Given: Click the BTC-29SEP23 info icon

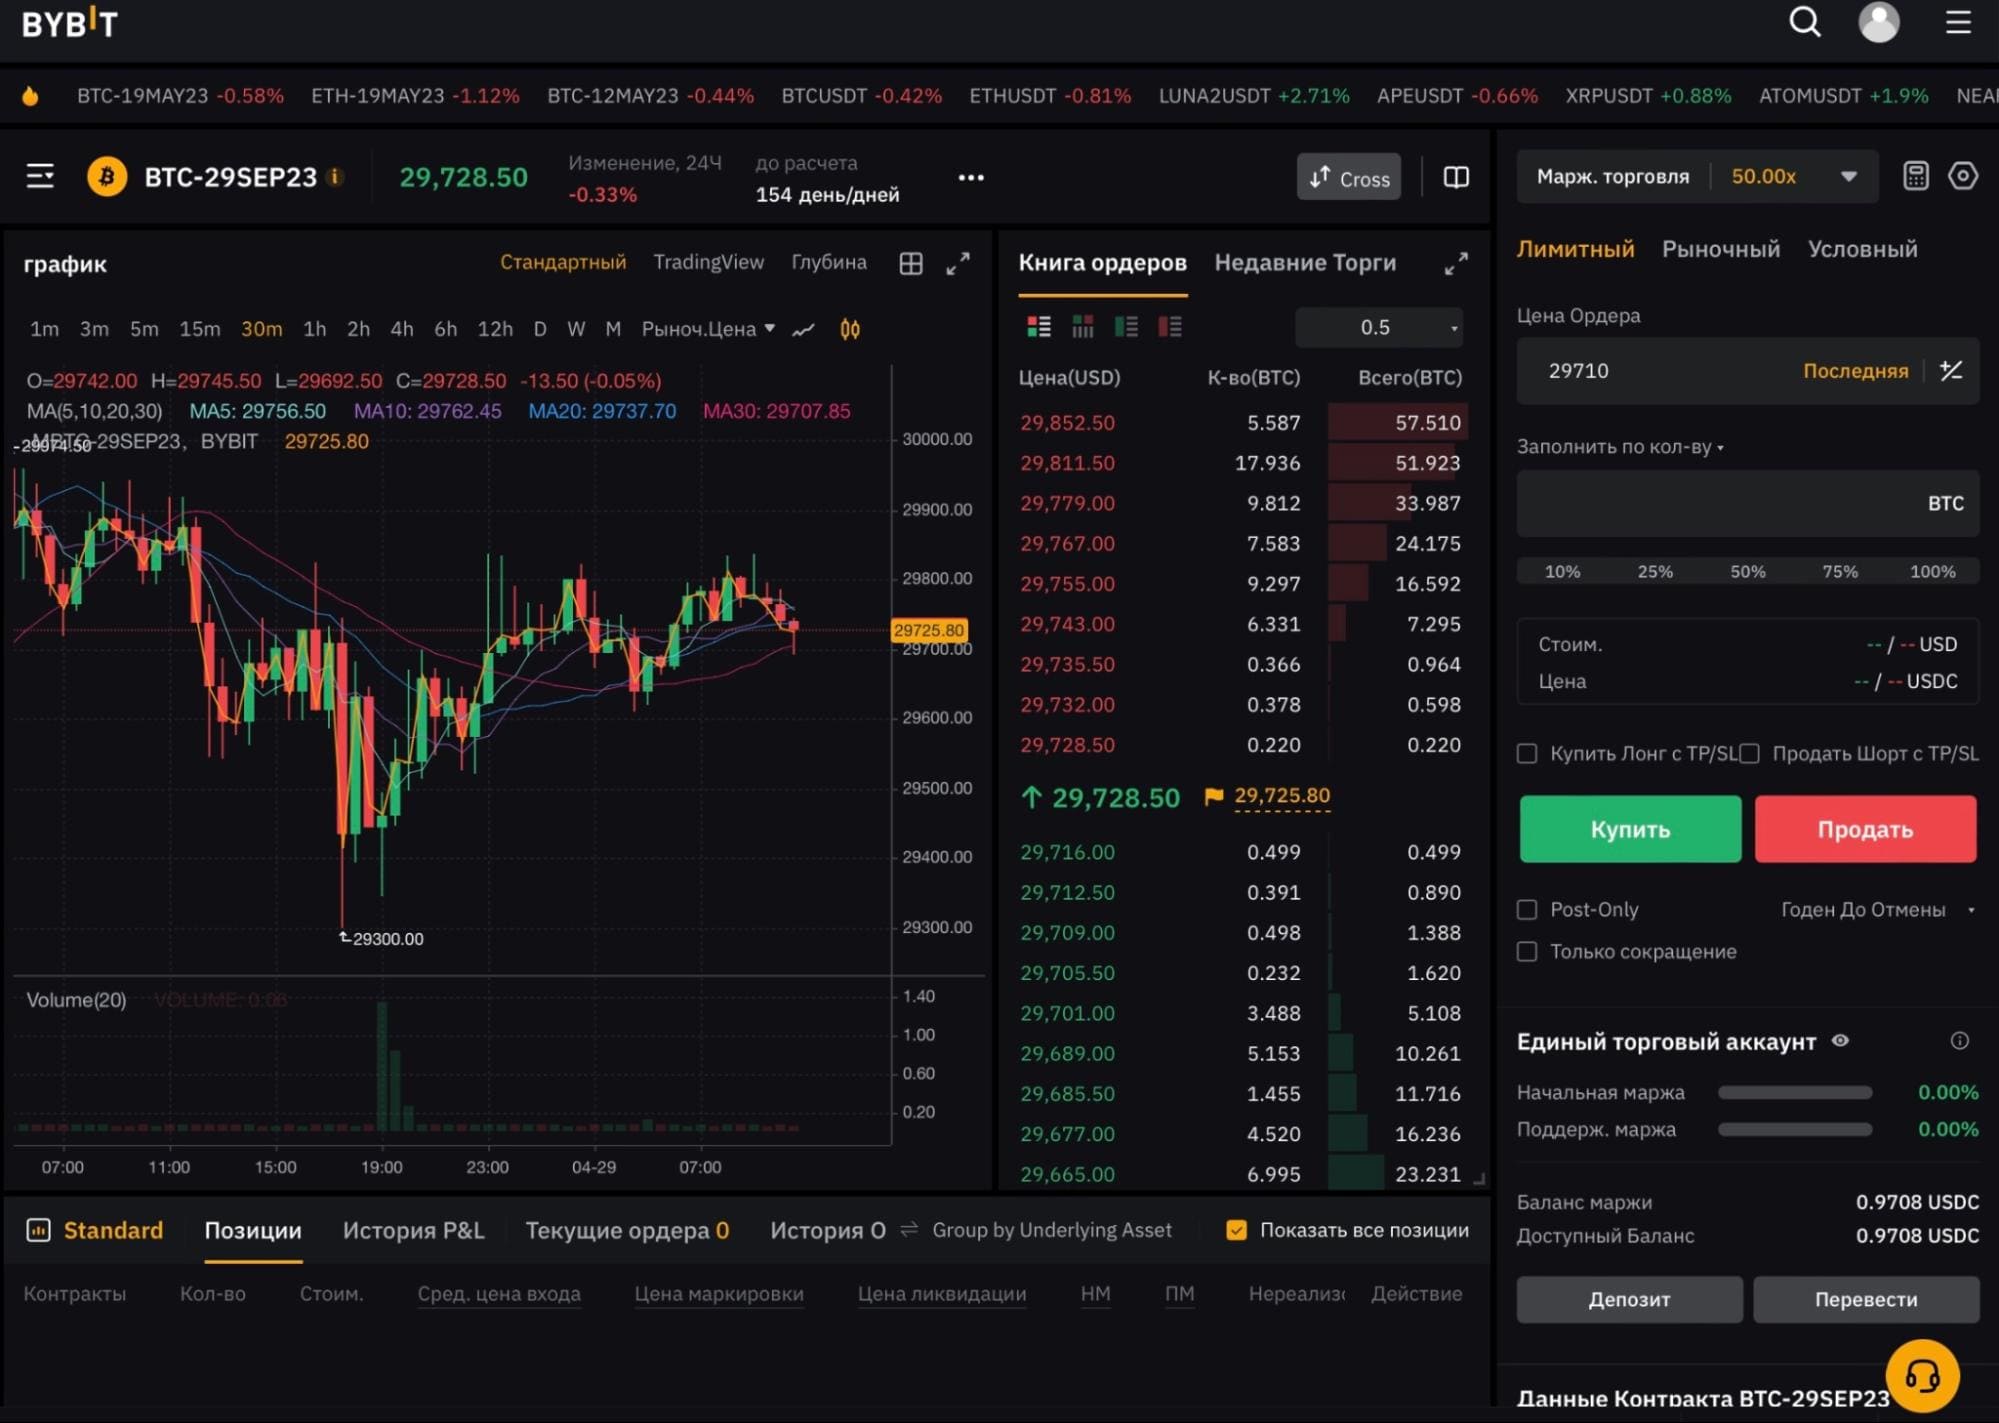Looking at the screenshot, I should tap(336, 177).
